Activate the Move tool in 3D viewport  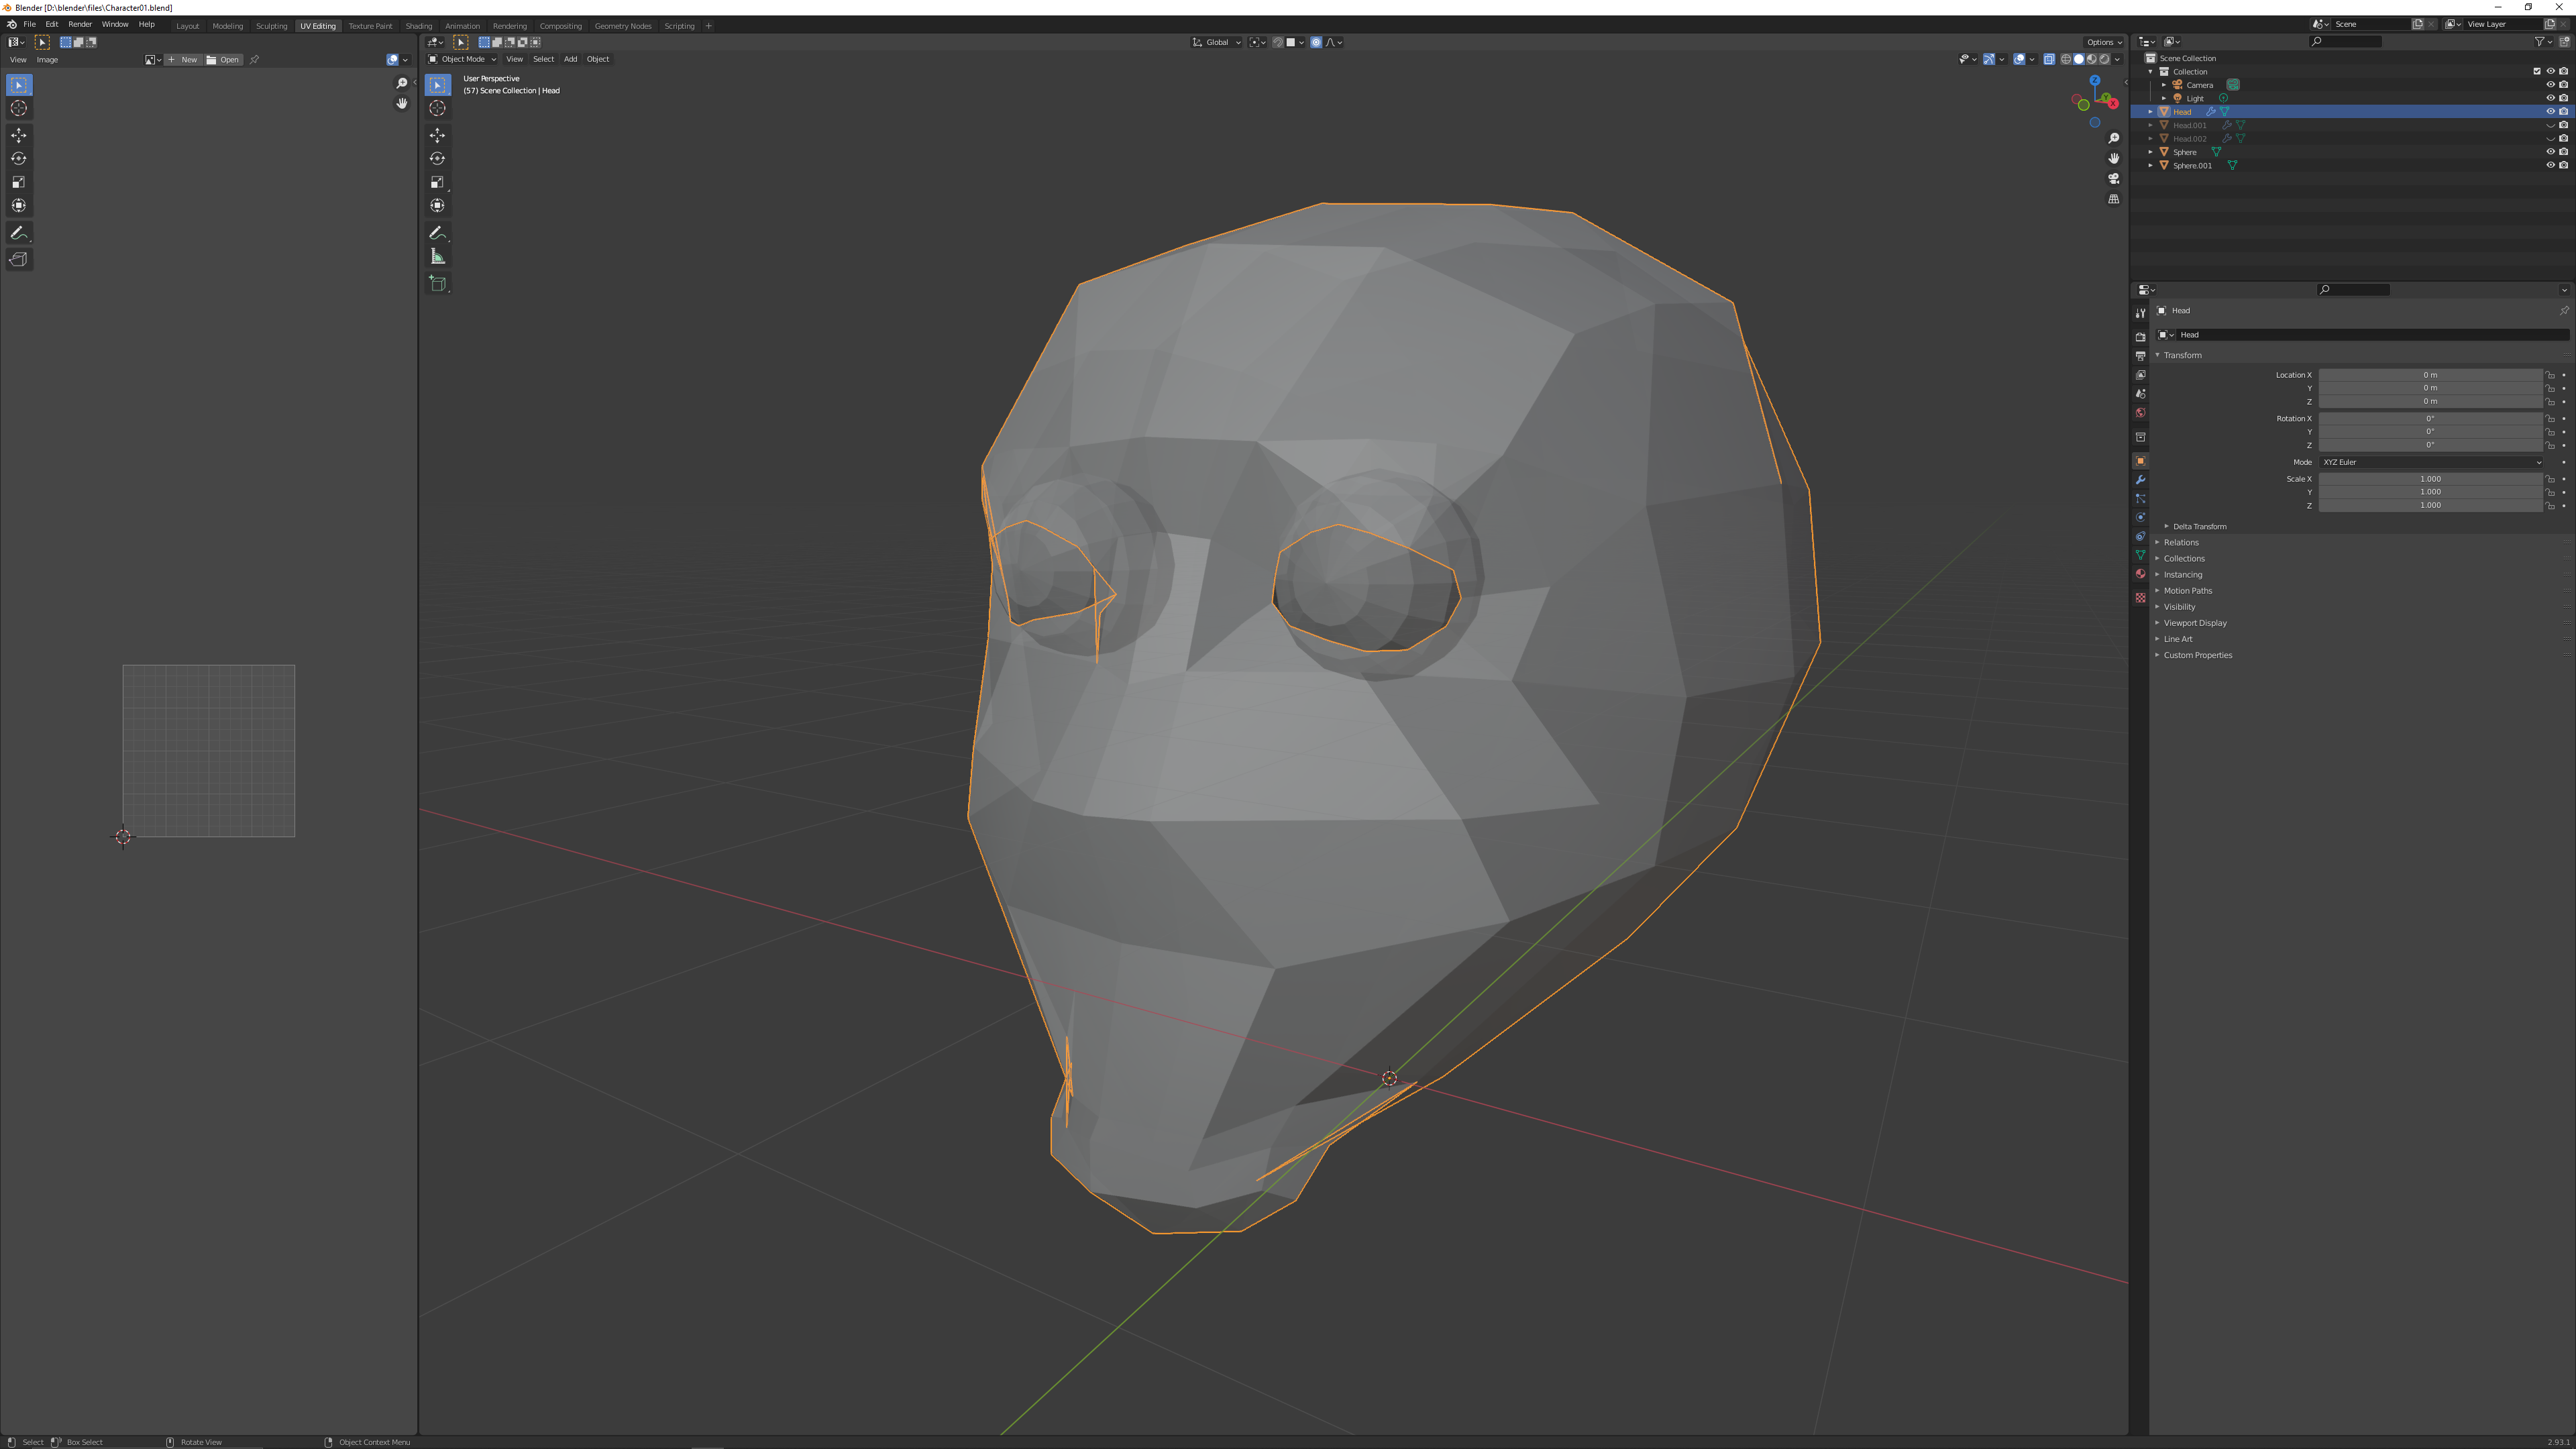pyautogui.click(x=437, y=135)
